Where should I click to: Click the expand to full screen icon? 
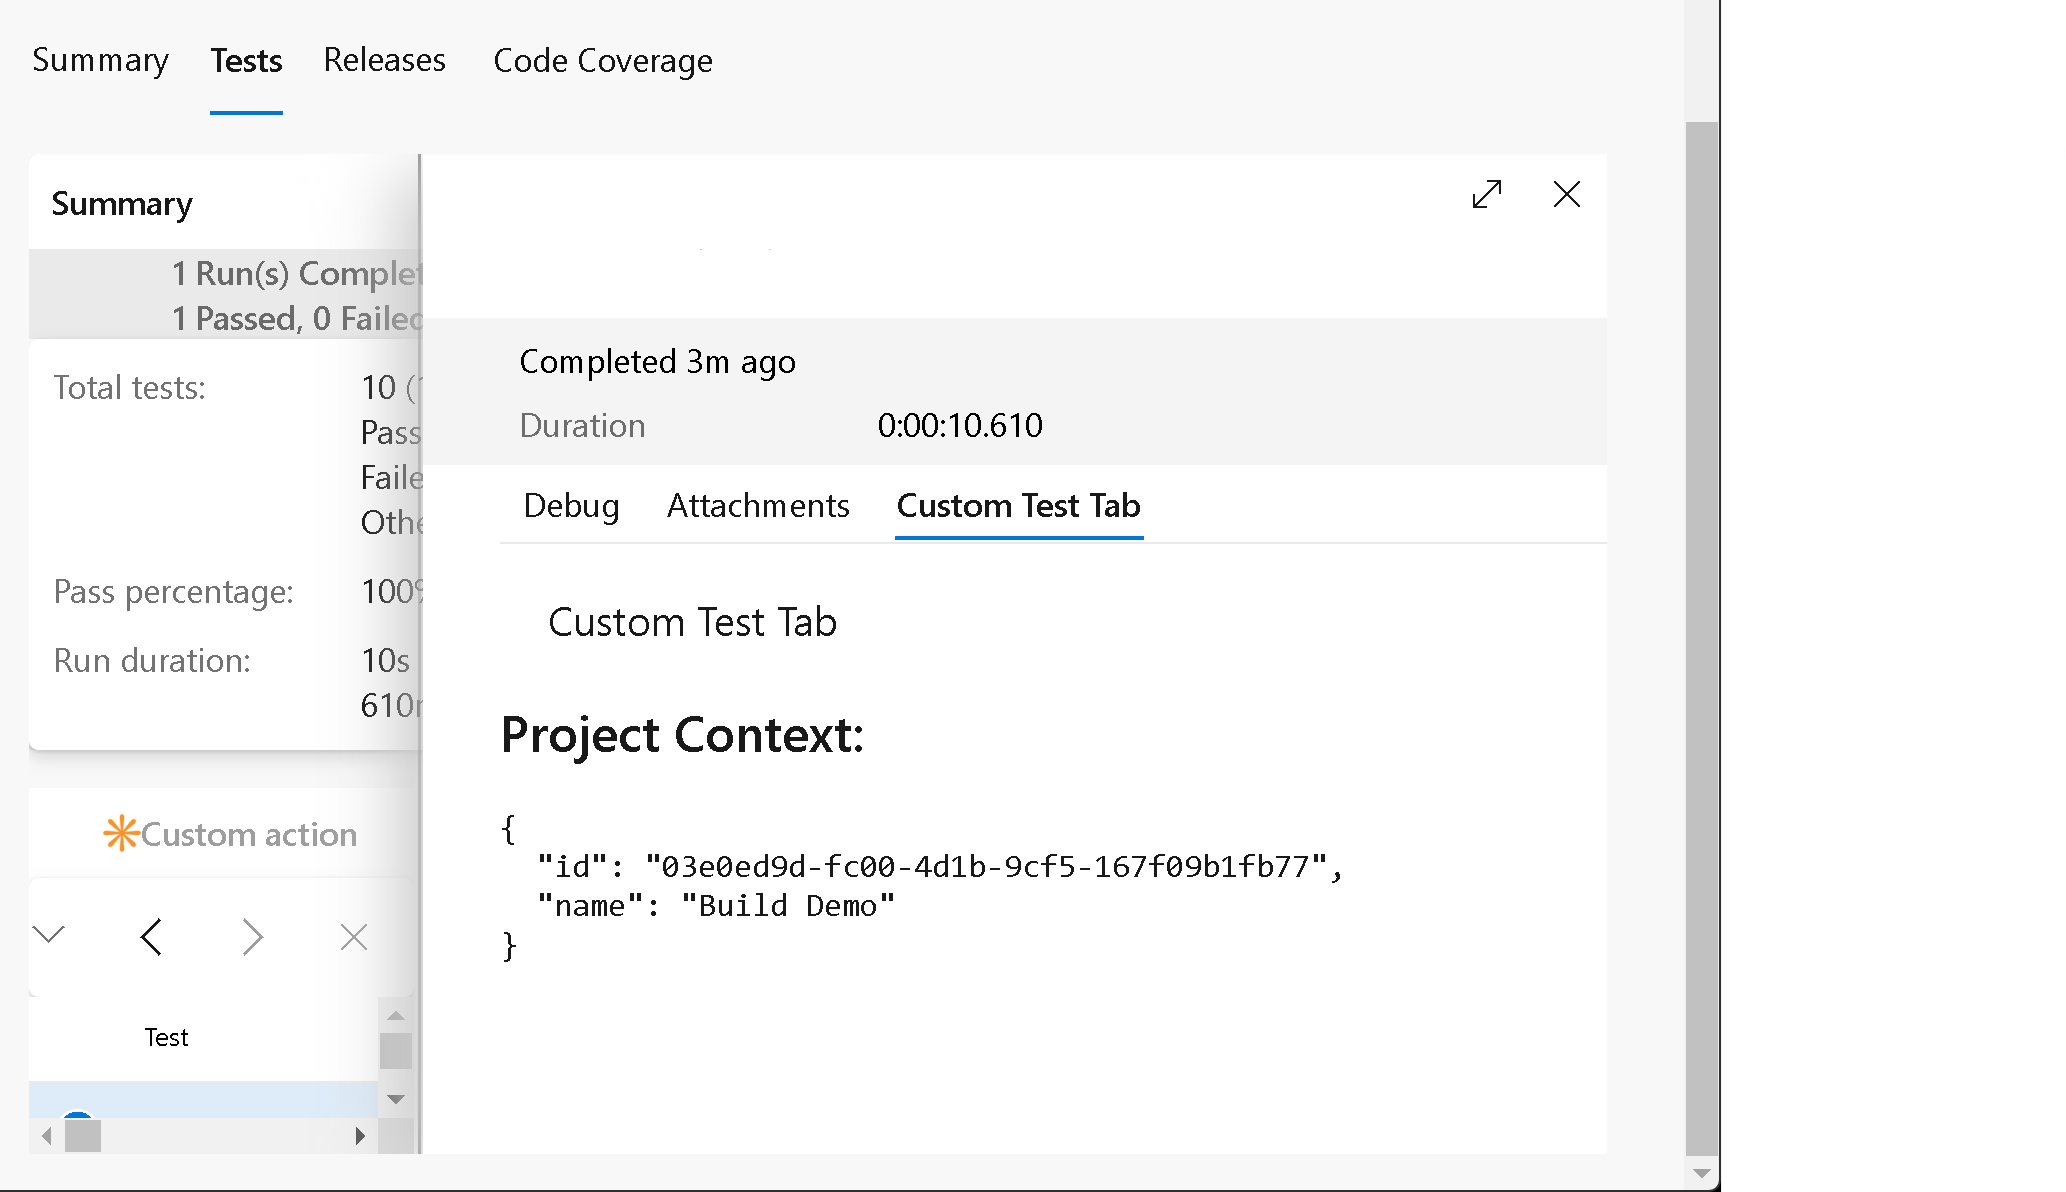(1488, 194)
